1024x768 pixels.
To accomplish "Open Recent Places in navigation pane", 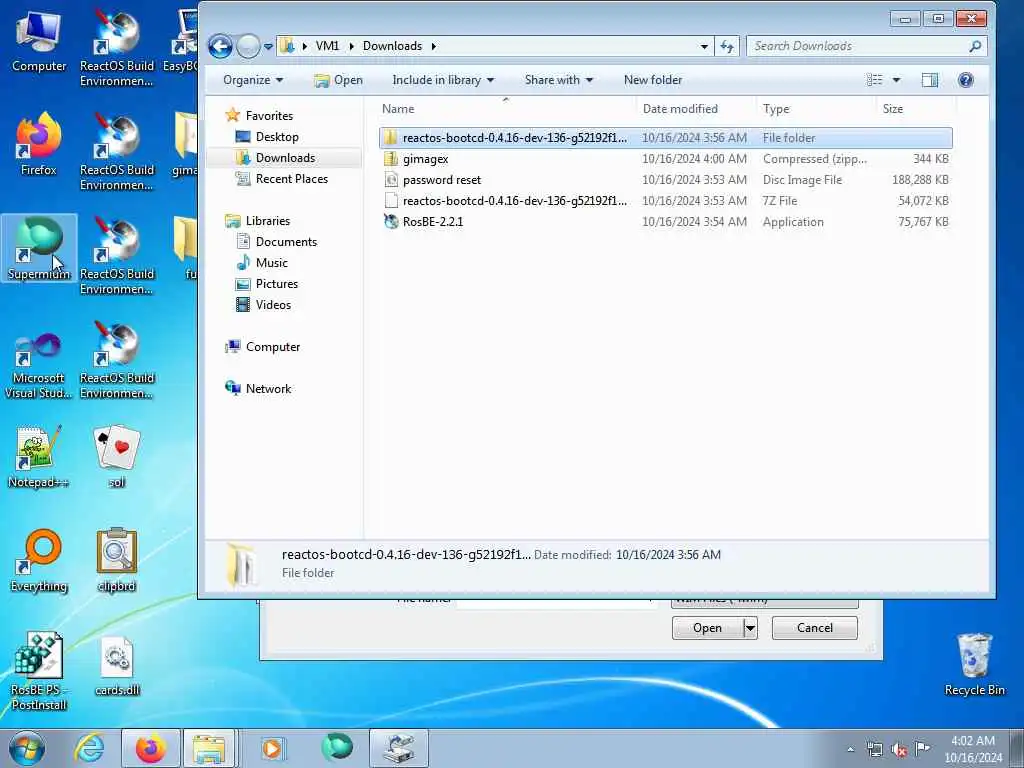I will (291, 178).
